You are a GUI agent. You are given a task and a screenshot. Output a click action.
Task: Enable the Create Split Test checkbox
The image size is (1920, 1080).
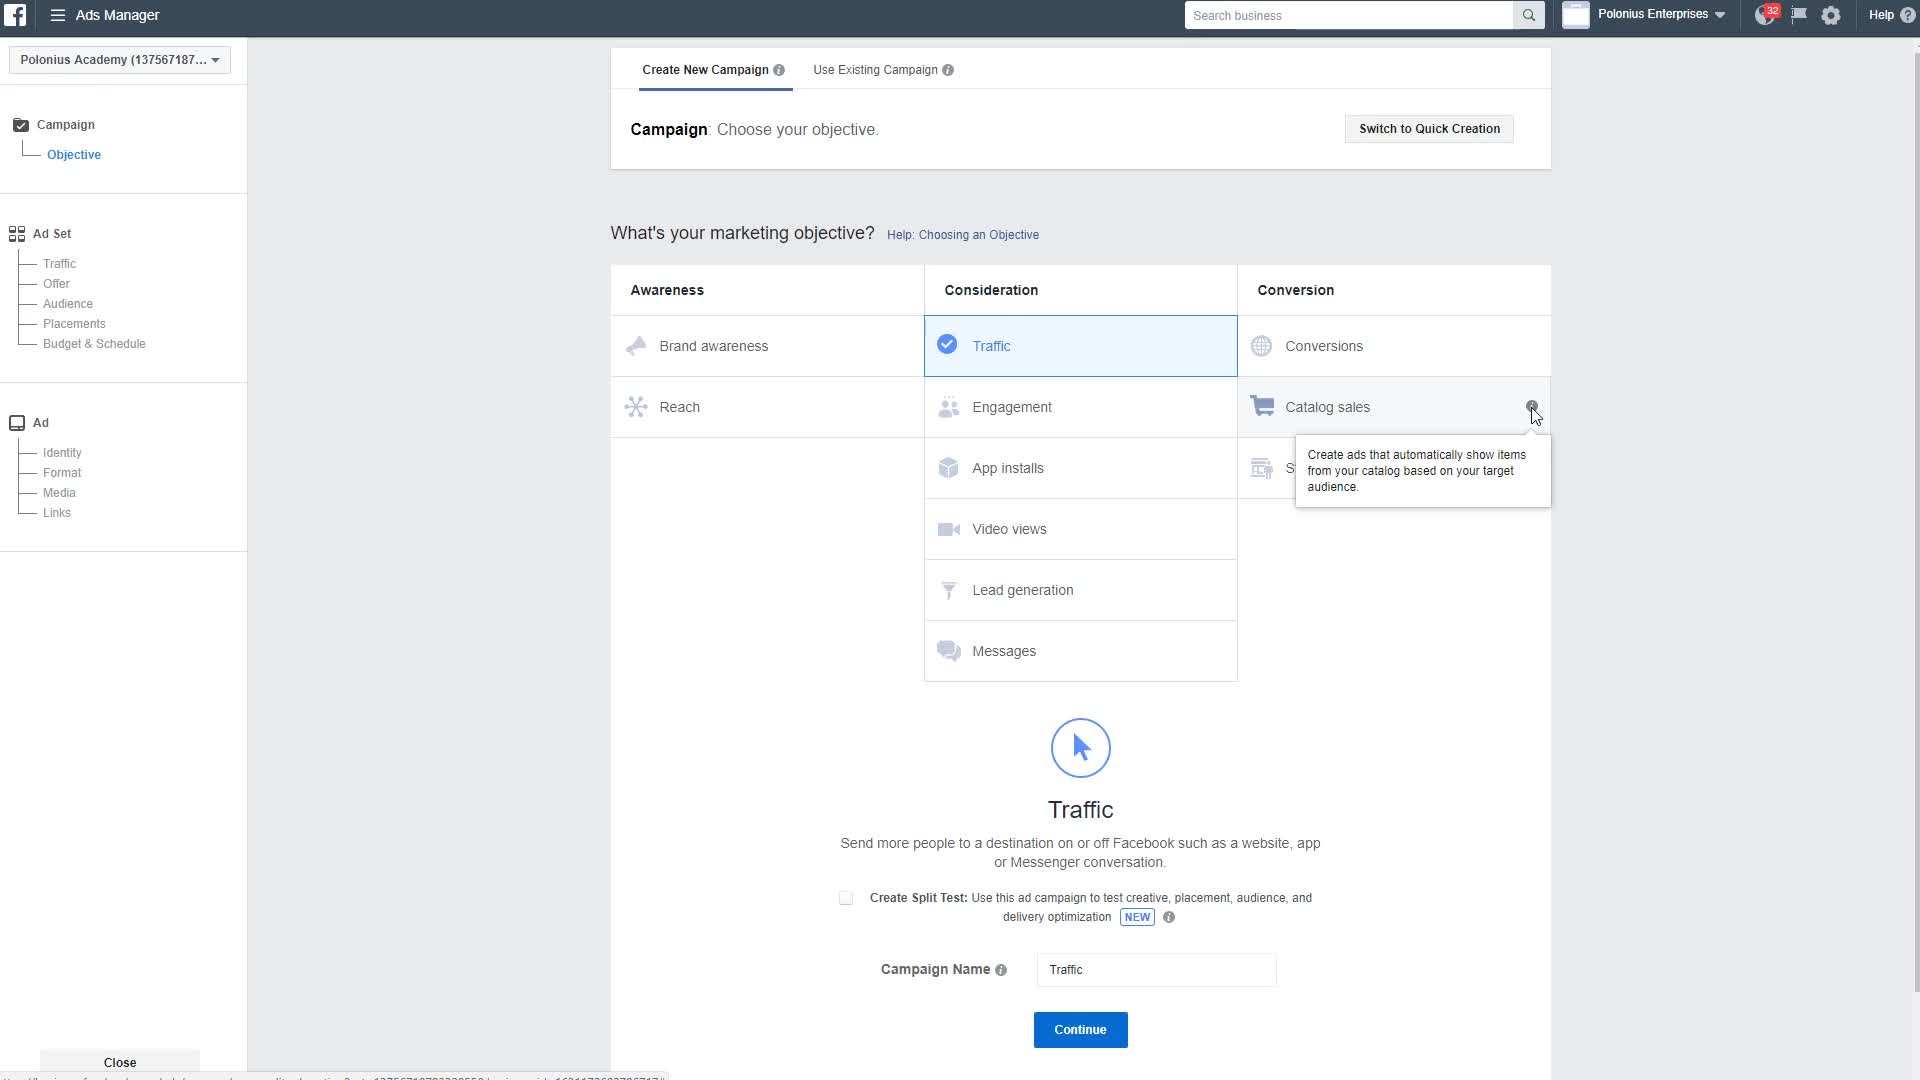click(x=846, y=898)
